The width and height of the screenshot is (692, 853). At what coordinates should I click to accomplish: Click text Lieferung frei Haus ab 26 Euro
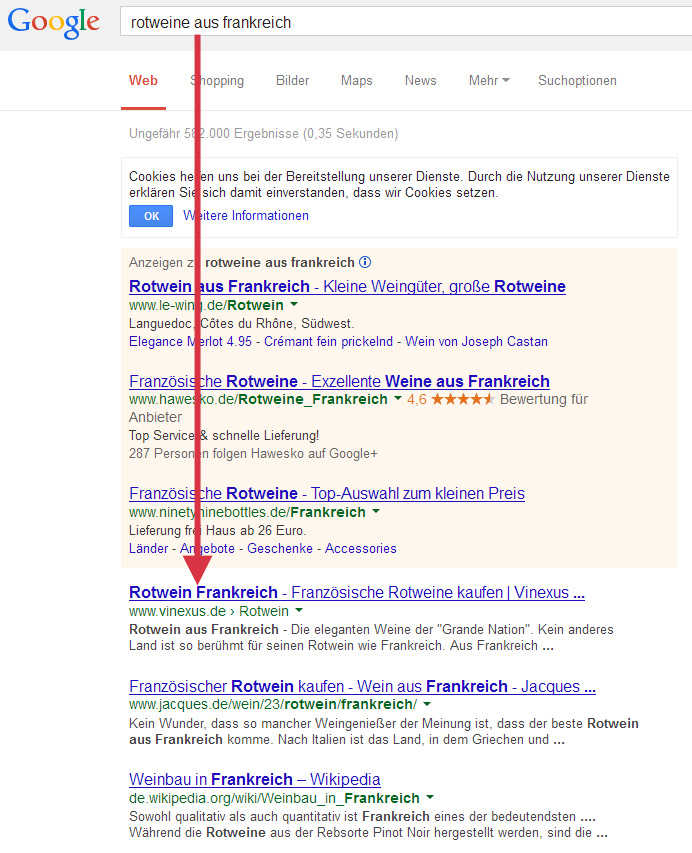pyautogui.click(x=218, y=530)
